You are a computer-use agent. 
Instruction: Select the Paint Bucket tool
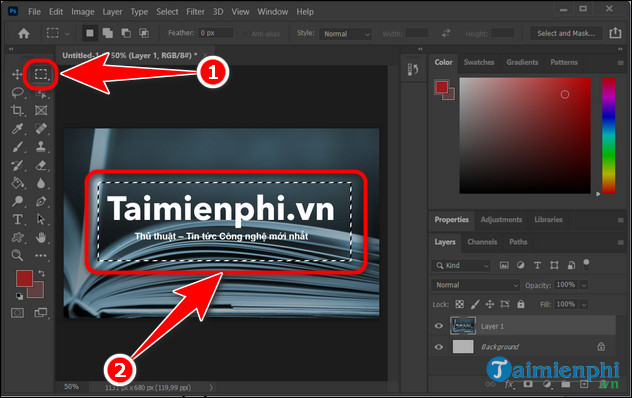(17, 183)
